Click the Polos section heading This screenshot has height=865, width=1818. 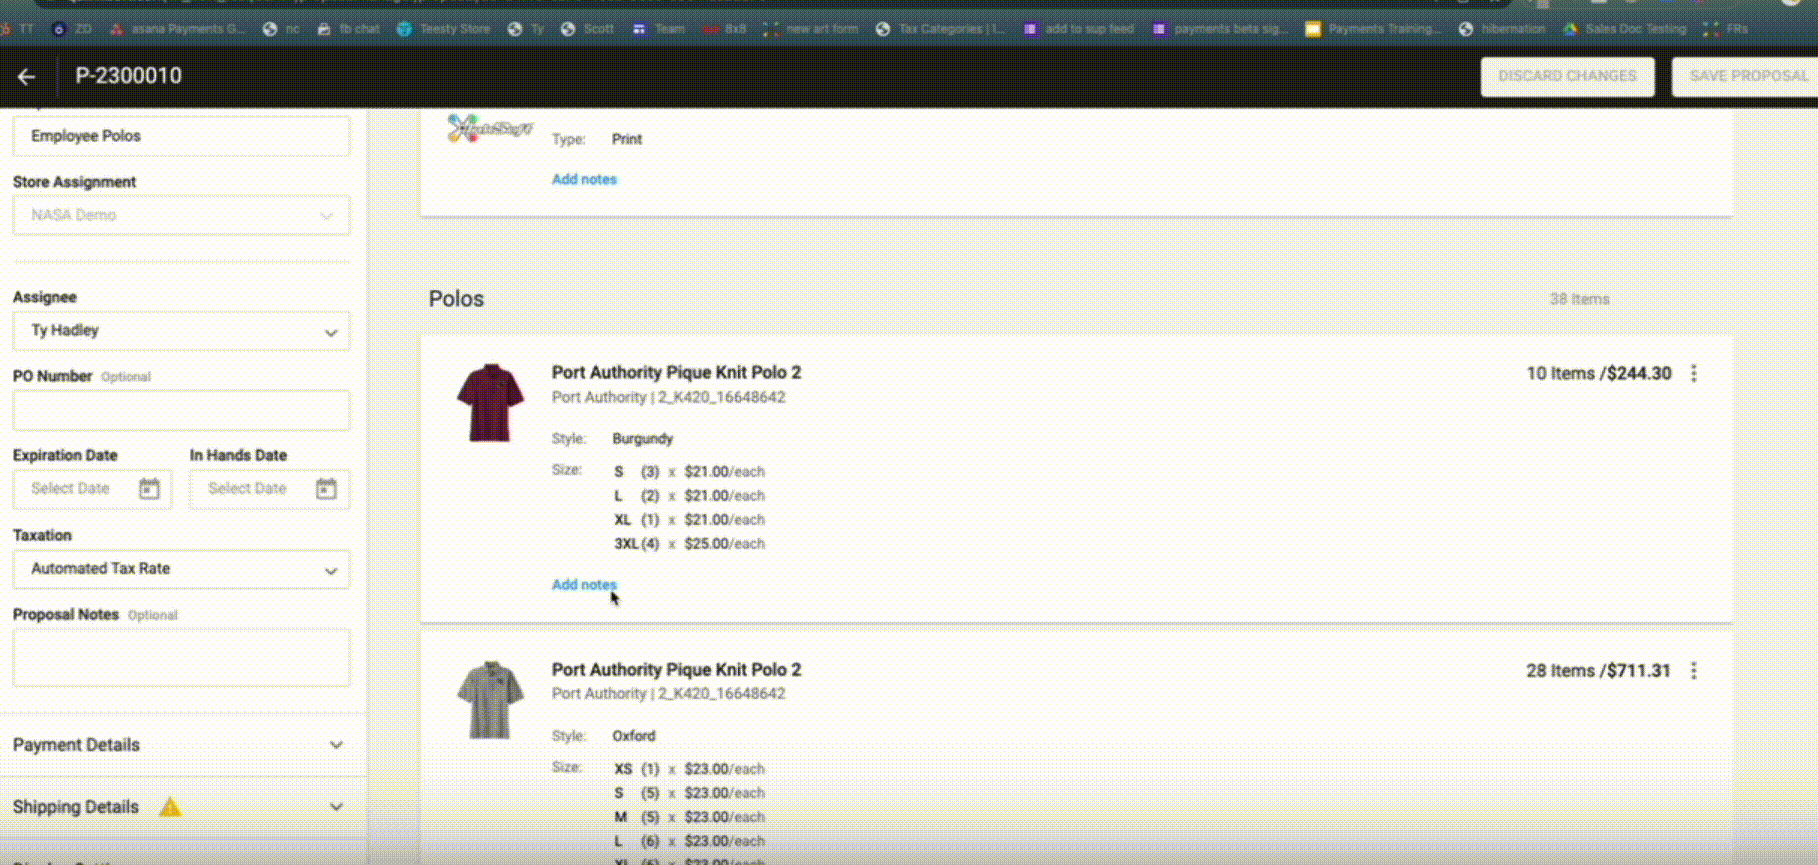(456, 299)
